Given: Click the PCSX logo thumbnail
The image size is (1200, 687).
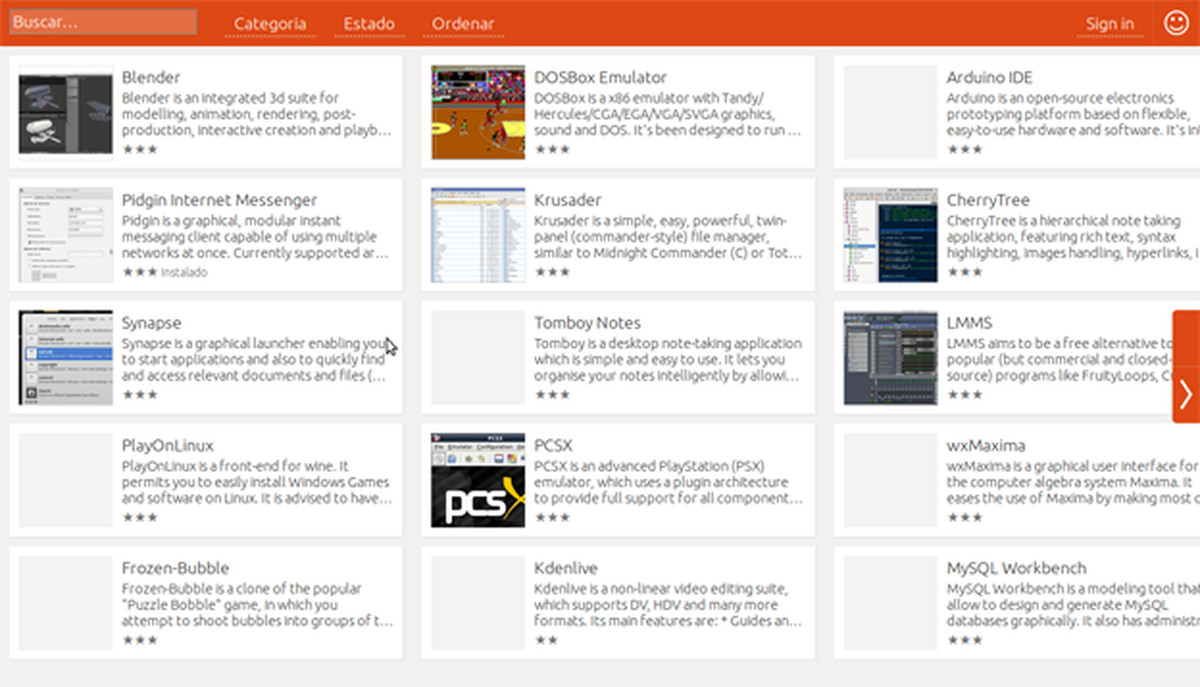Looking at the screenshot, I should click(477, 479).
